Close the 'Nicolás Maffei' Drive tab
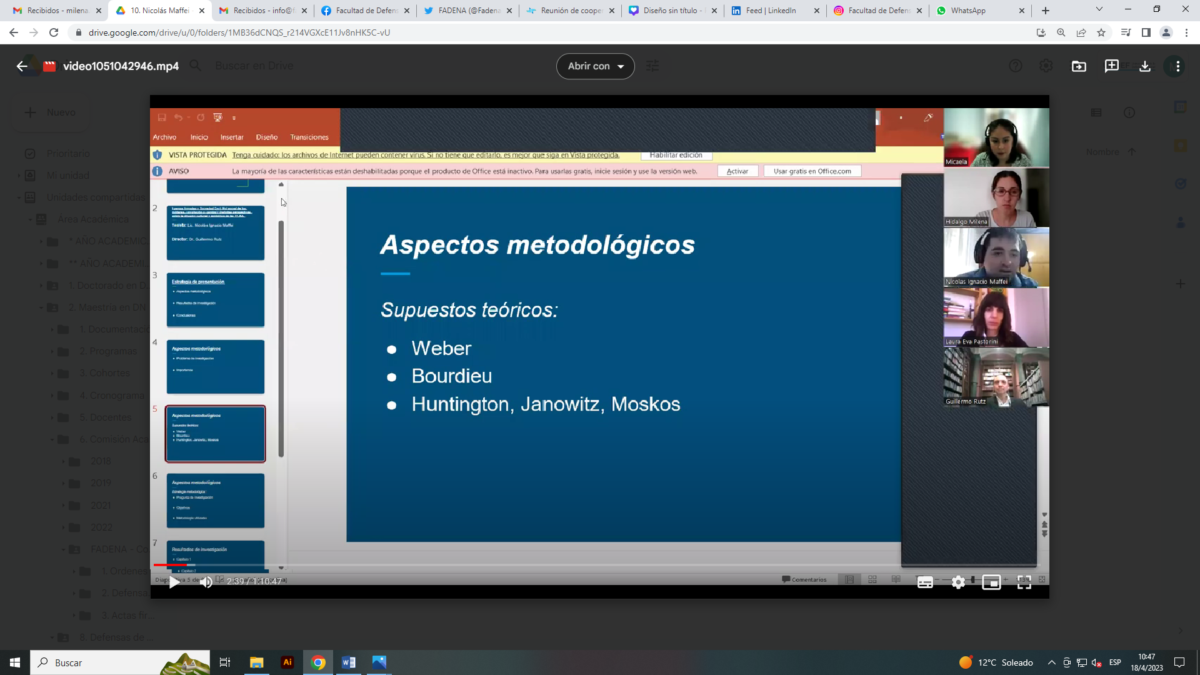1200x675 pixels. [x=200, y=10]
